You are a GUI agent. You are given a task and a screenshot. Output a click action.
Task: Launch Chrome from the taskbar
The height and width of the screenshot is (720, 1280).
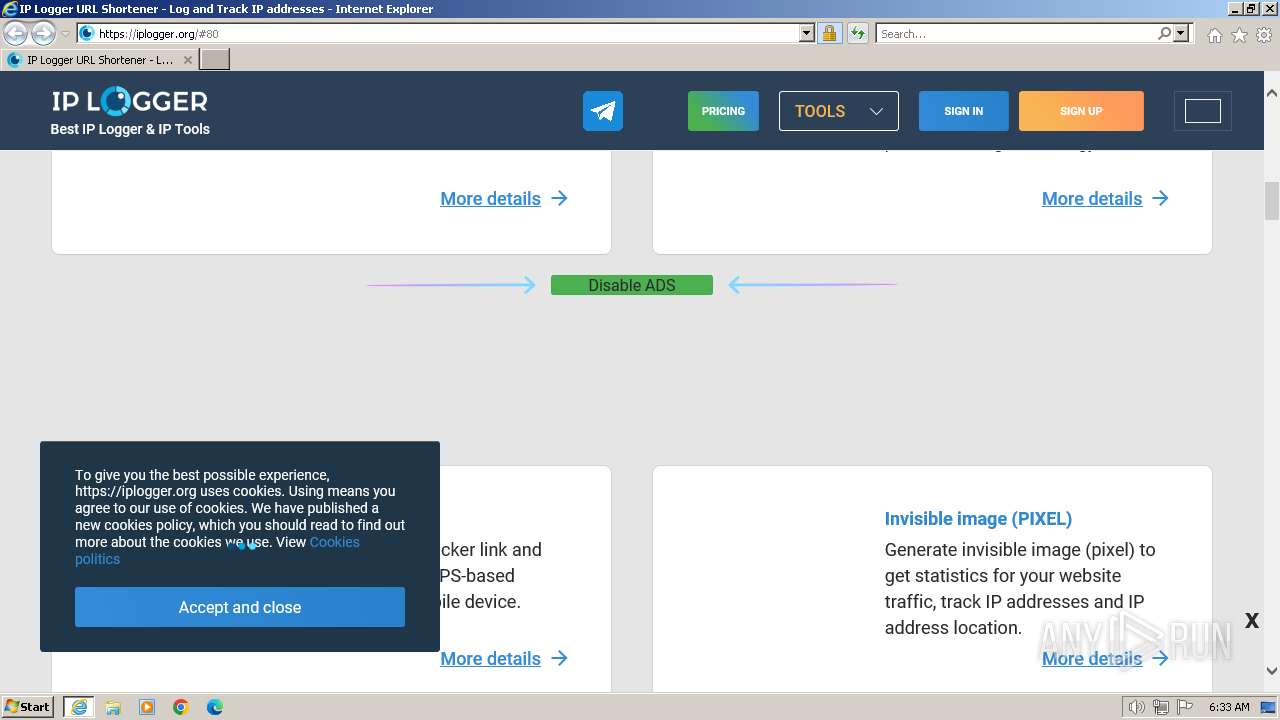coord(181,707)
